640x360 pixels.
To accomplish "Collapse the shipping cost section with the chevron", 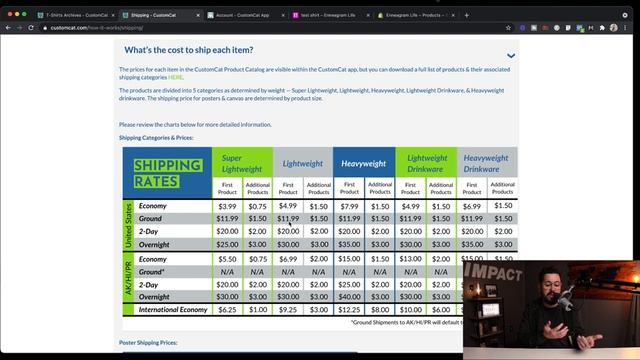I will tap(511, 56).
